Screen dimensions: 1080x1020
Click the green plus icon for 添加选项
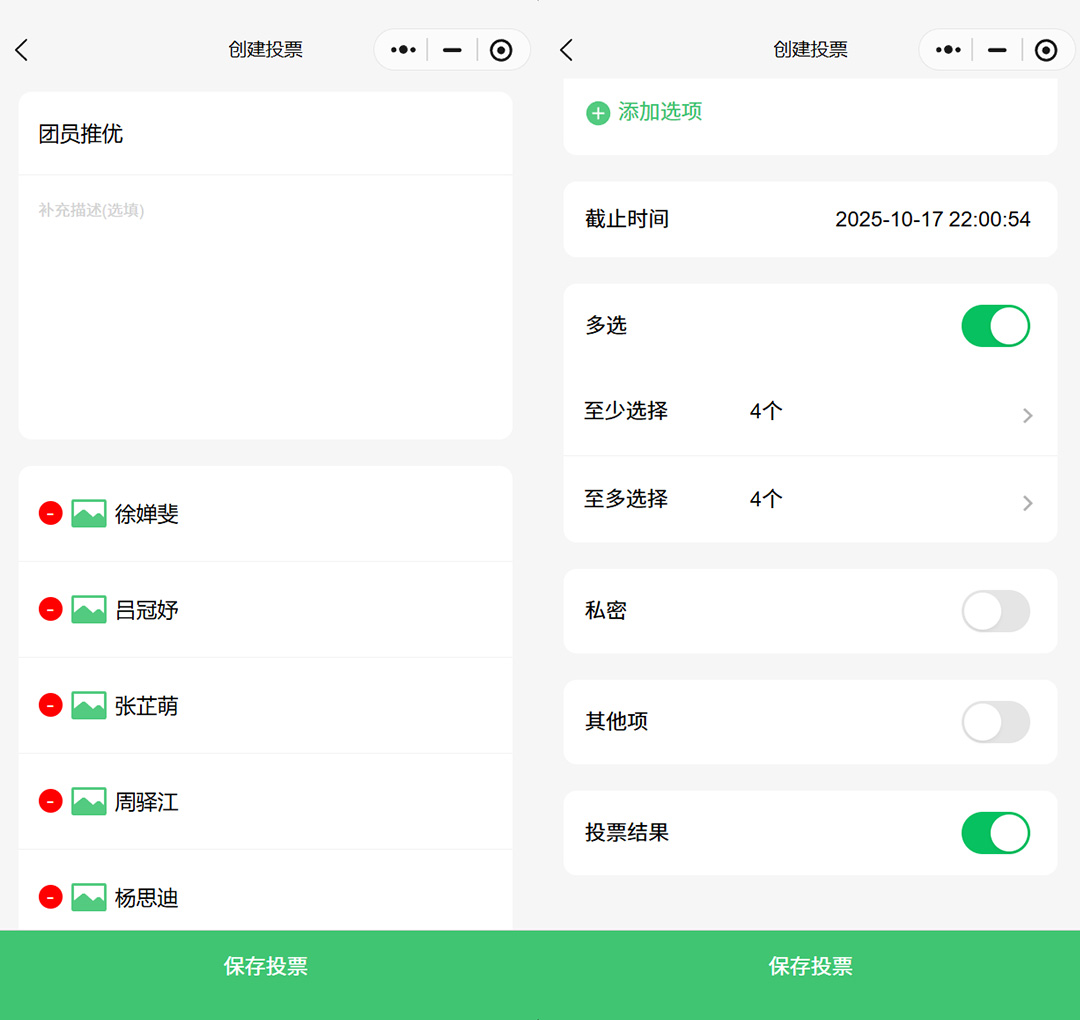pos(597,113)
